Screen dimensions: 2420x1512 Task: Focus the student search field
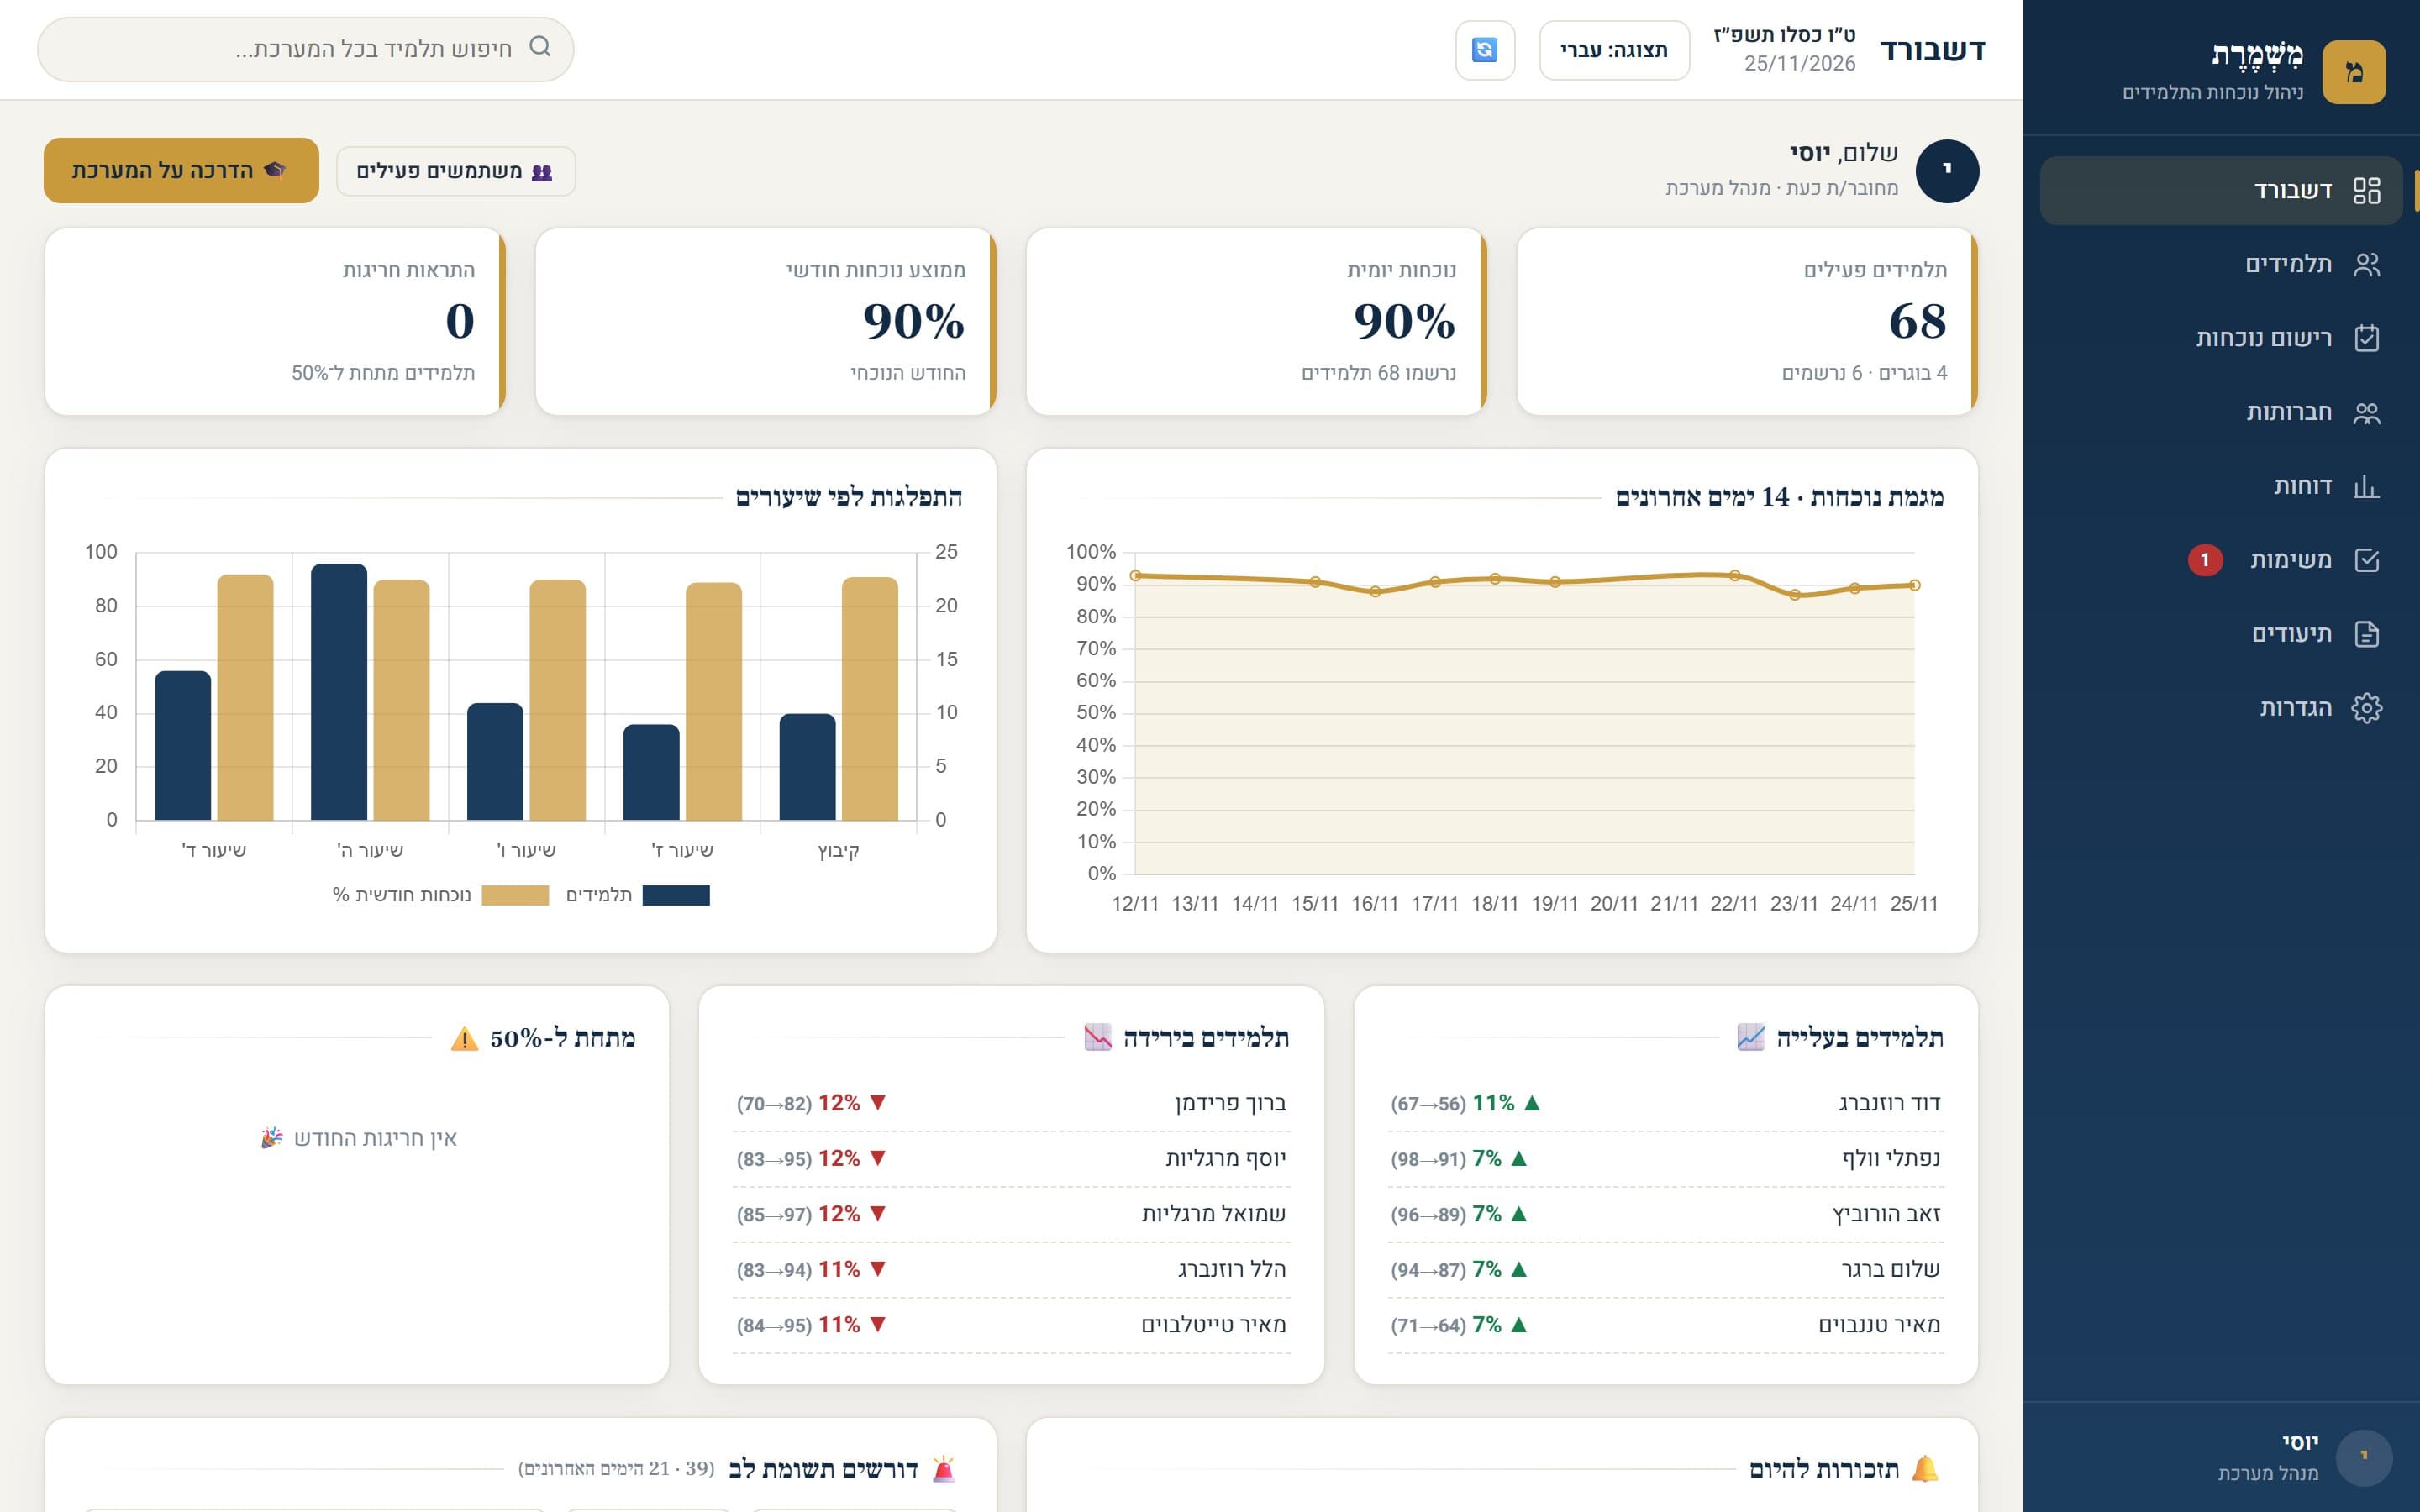coord(305,49)
